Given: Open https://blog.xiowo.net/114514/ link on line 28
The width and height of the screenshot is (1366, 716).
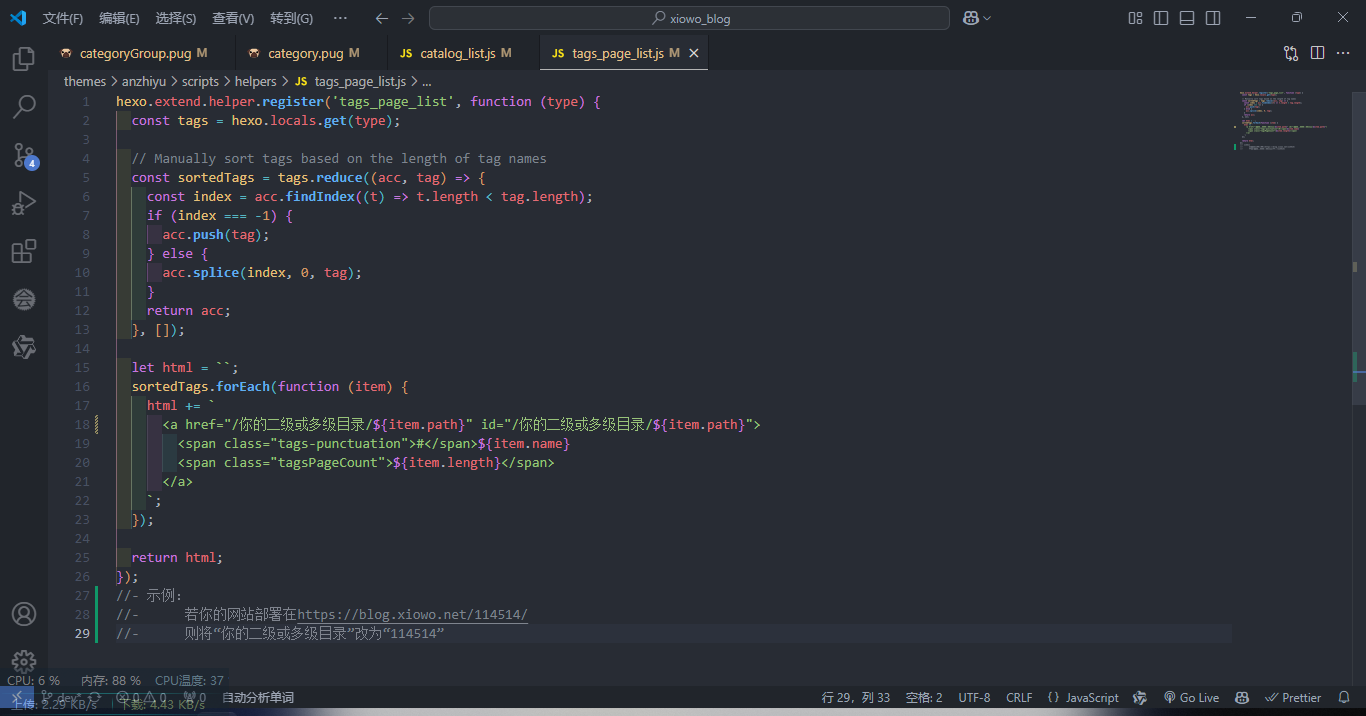Looking at the screenshot, I should coord(413,614).
